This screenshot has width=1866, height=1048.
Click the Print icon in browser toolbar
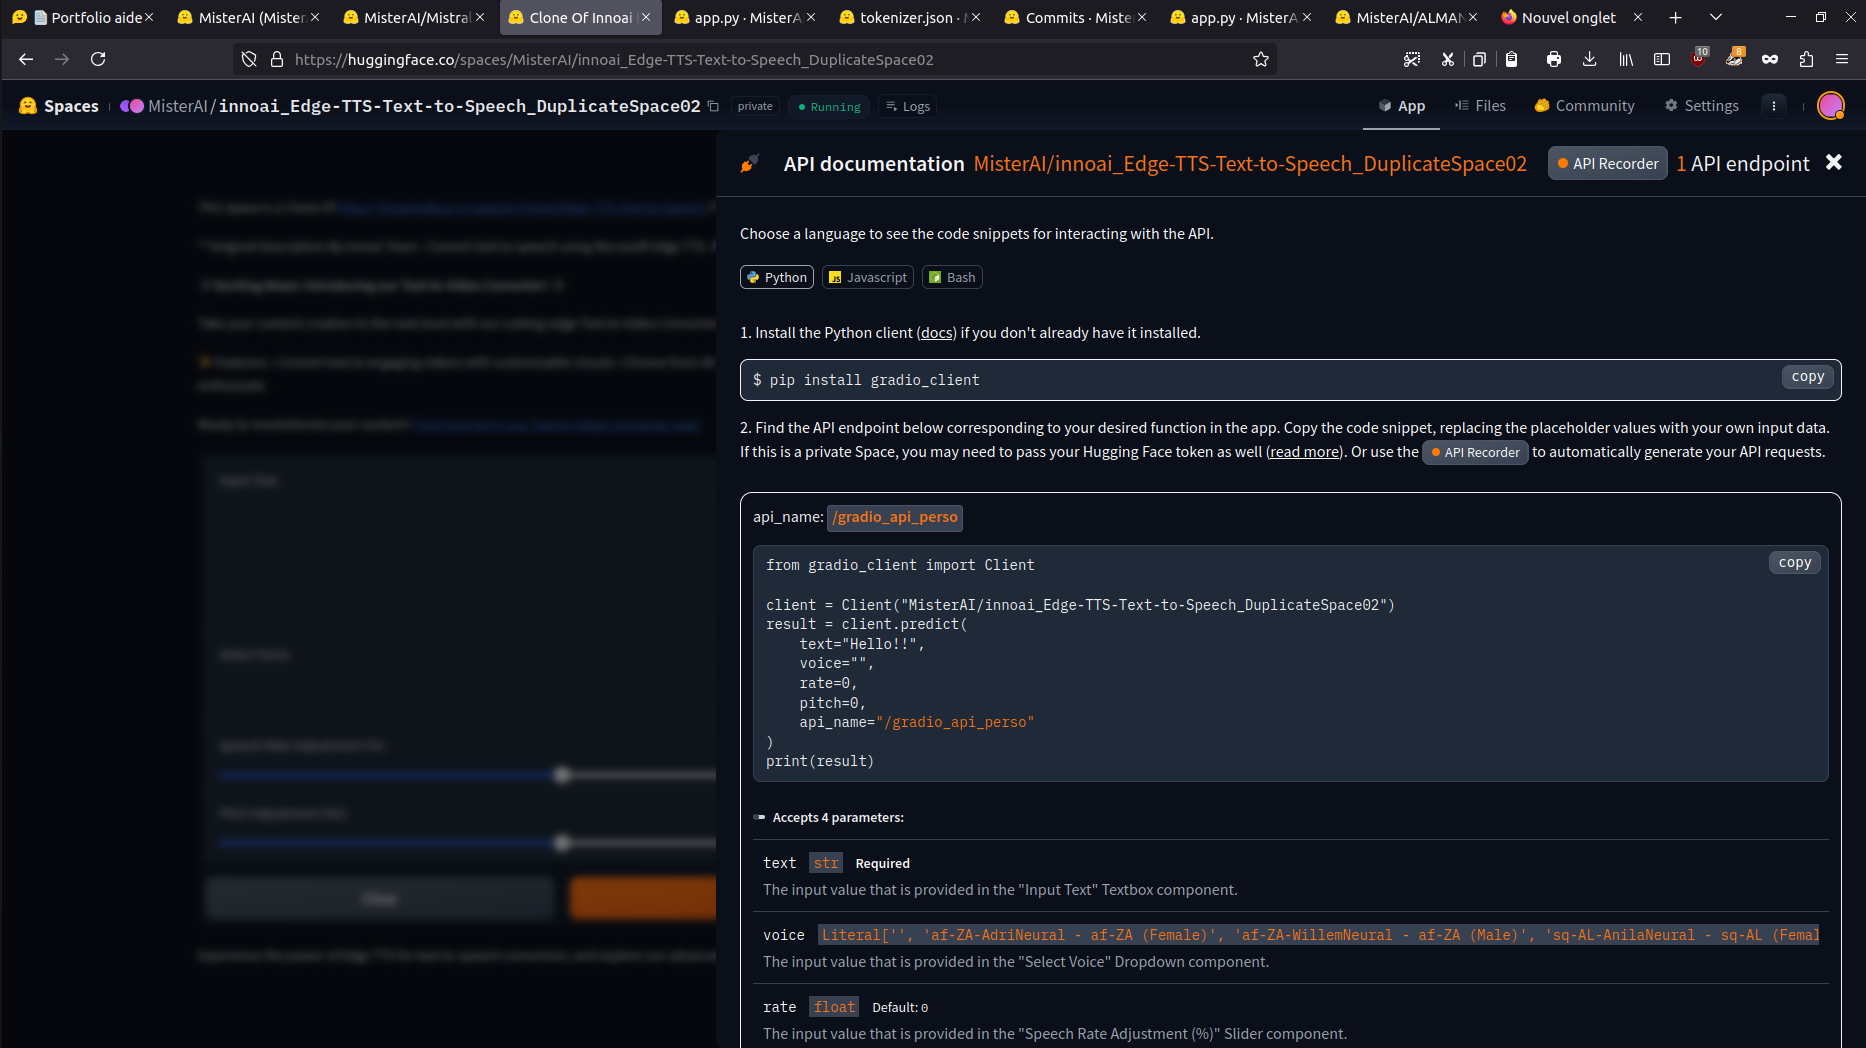tap(1553, 59)
